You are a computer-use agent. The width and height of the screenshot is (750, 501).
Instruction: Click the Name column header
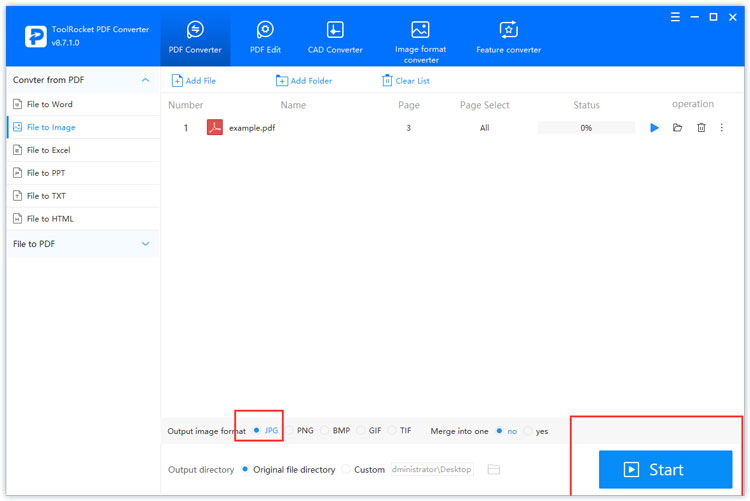[293, 105]
